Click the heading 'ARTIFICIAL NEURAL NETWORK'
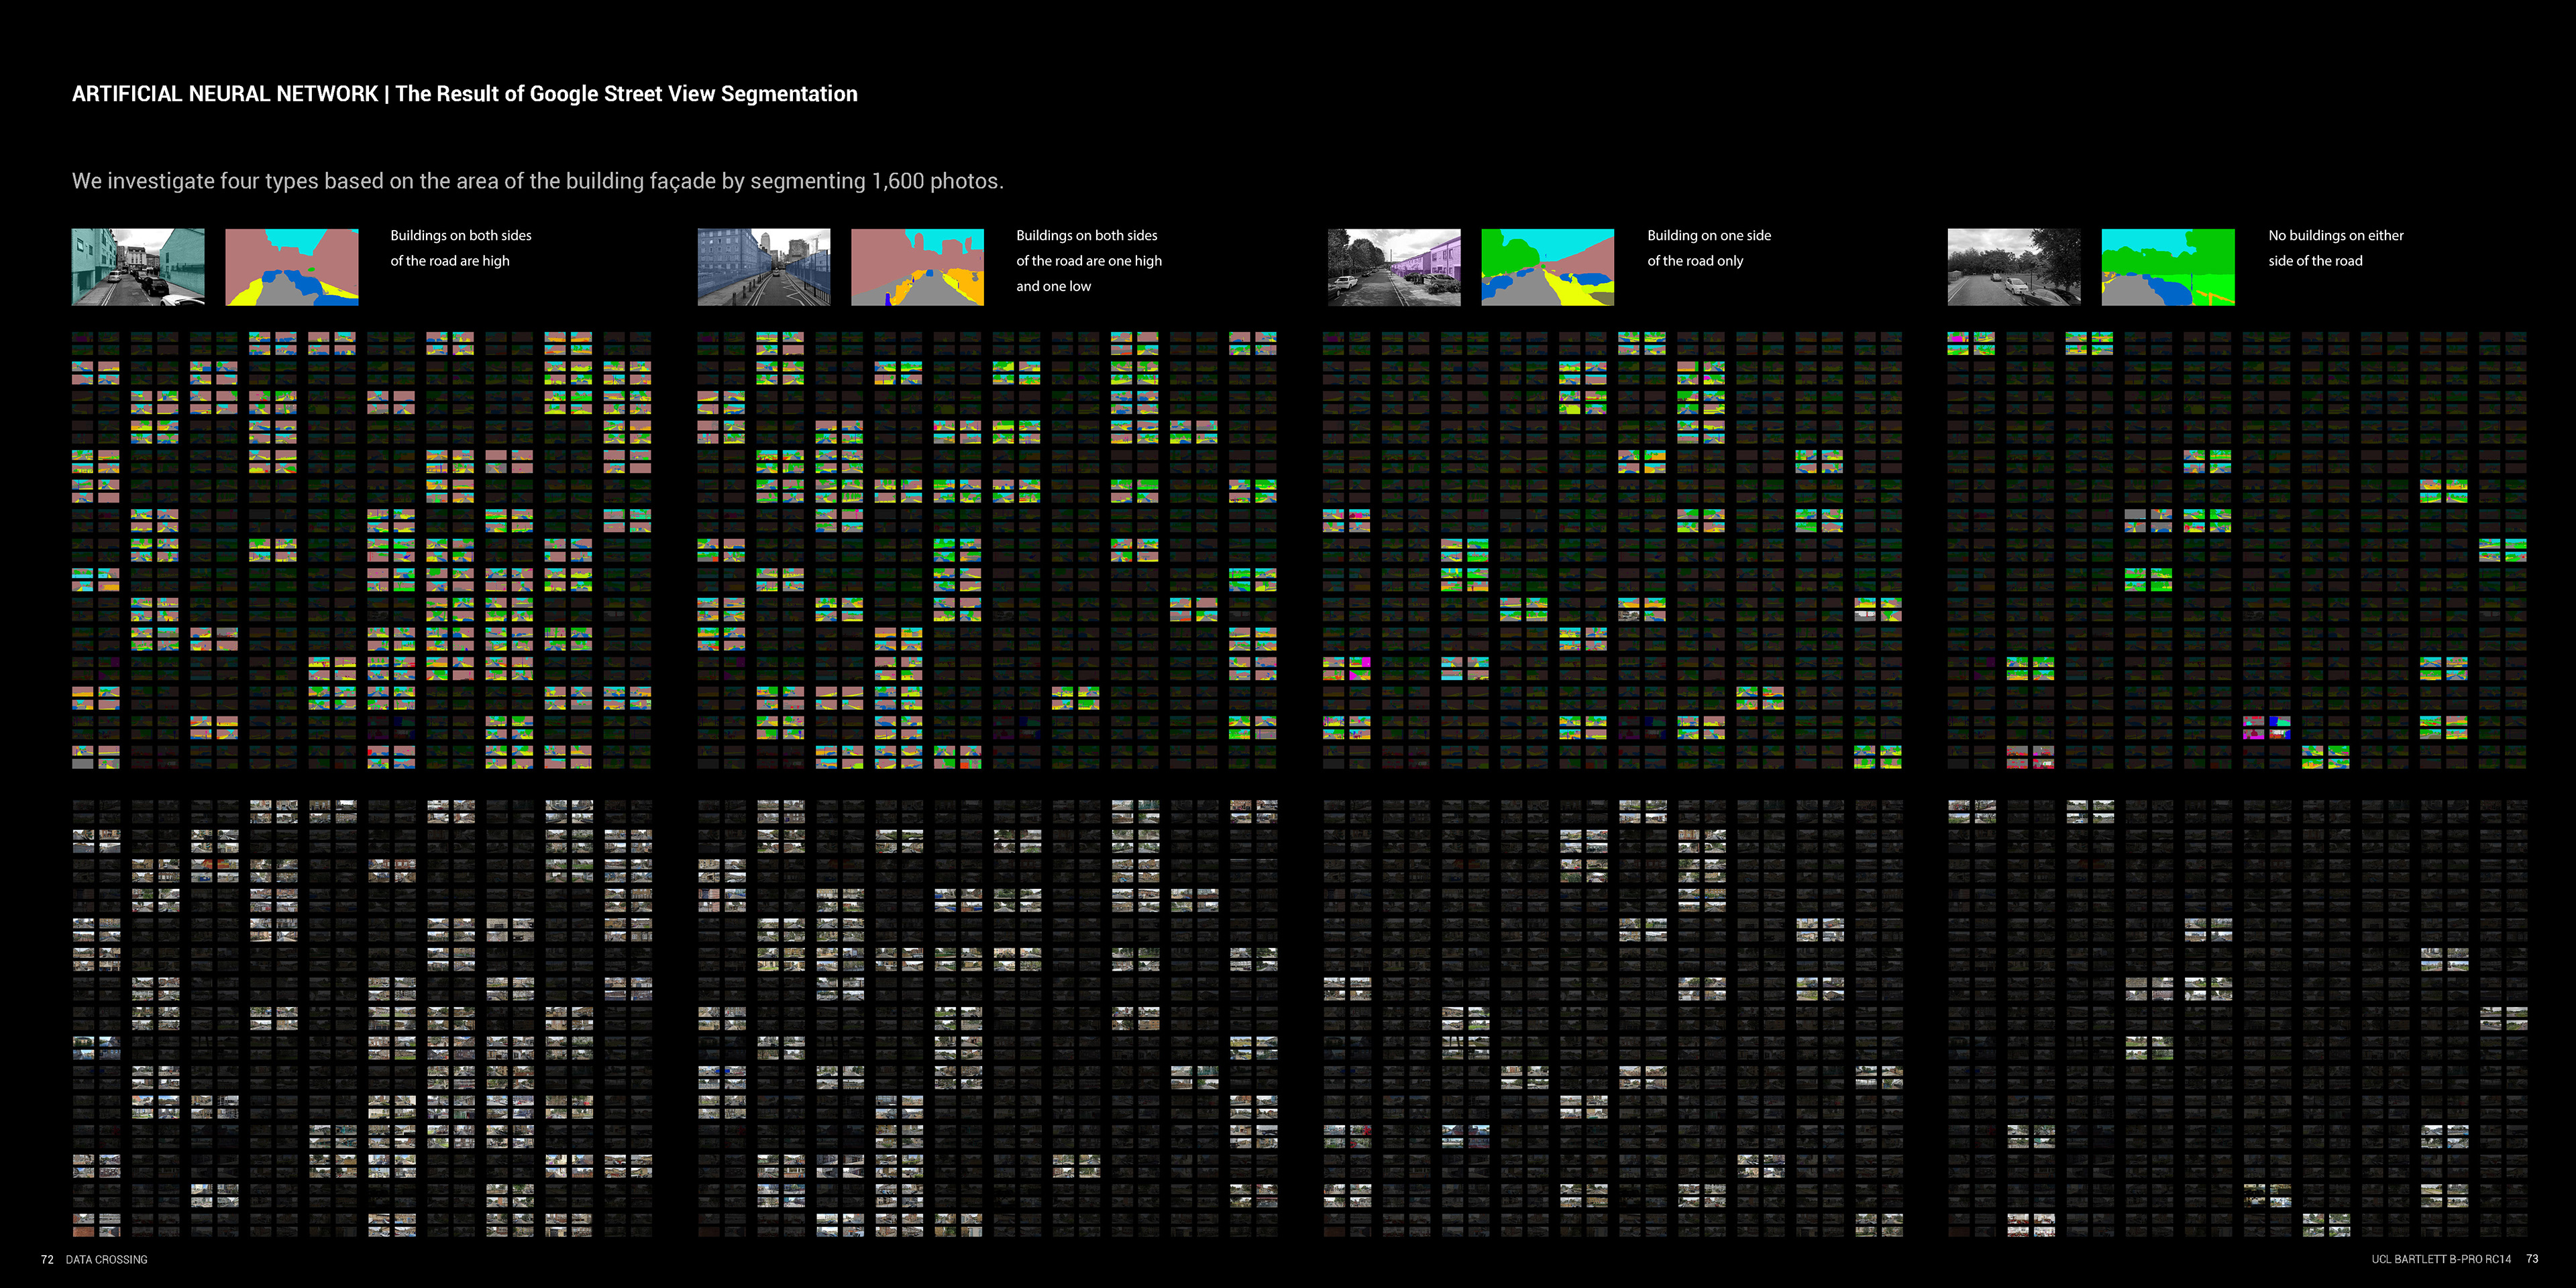The height and width of the screenshot is (1288, 2576). [x=225, y=94]
